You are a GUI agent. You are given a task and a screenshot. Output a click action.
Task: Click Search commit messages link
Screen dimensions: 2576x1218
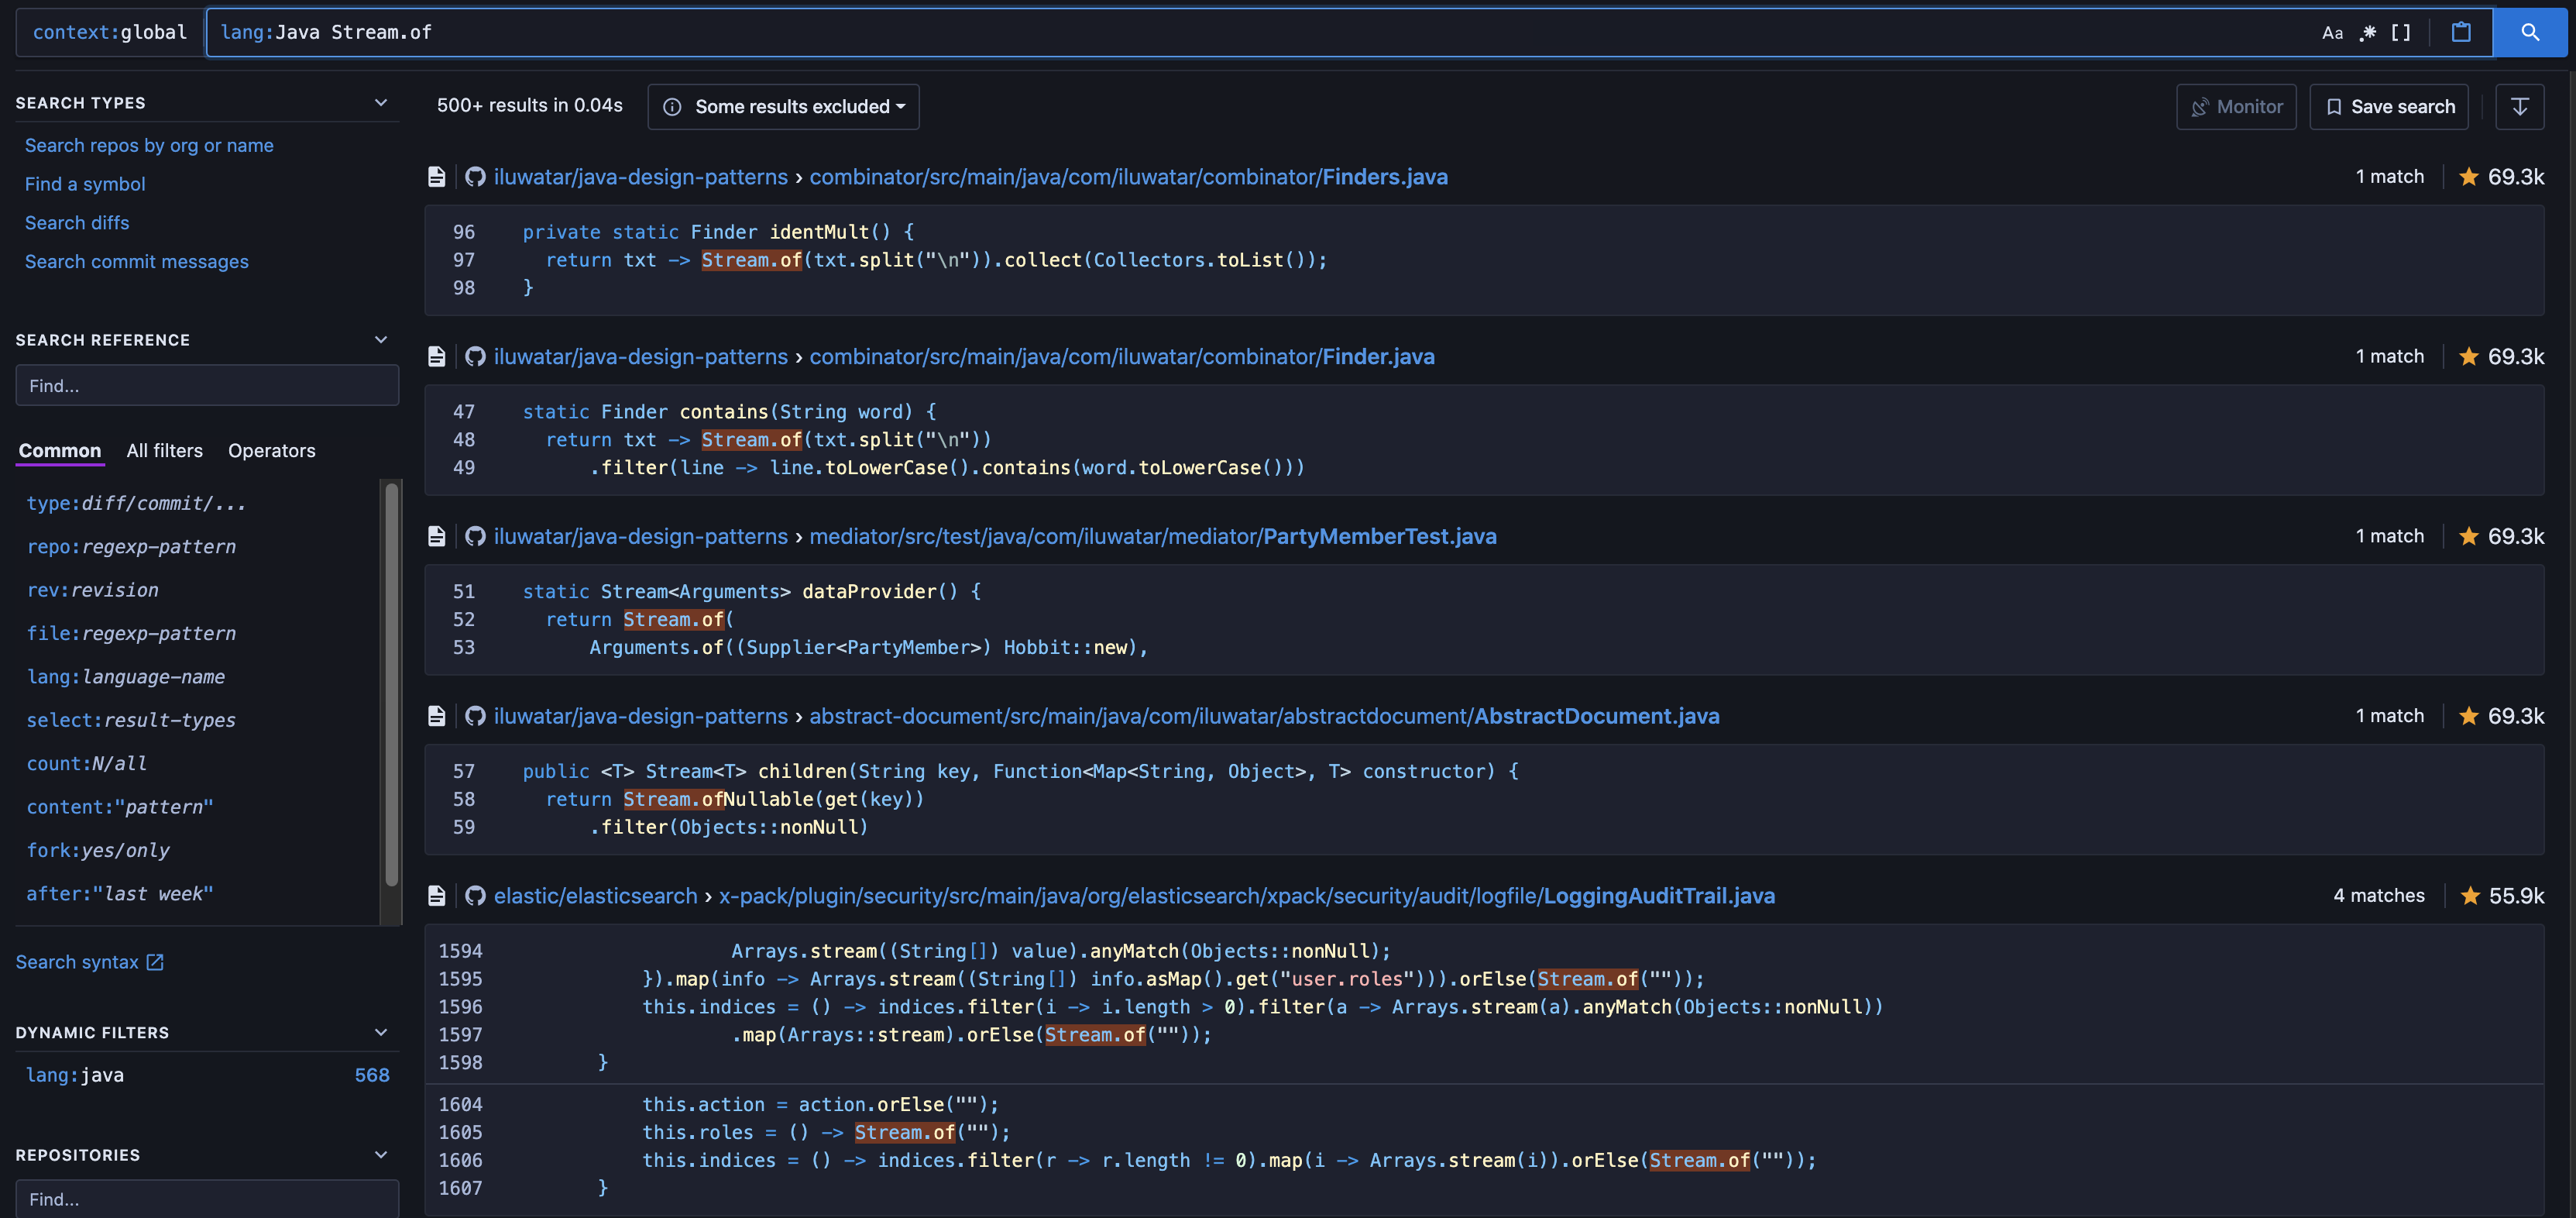[x=137, y=261]
